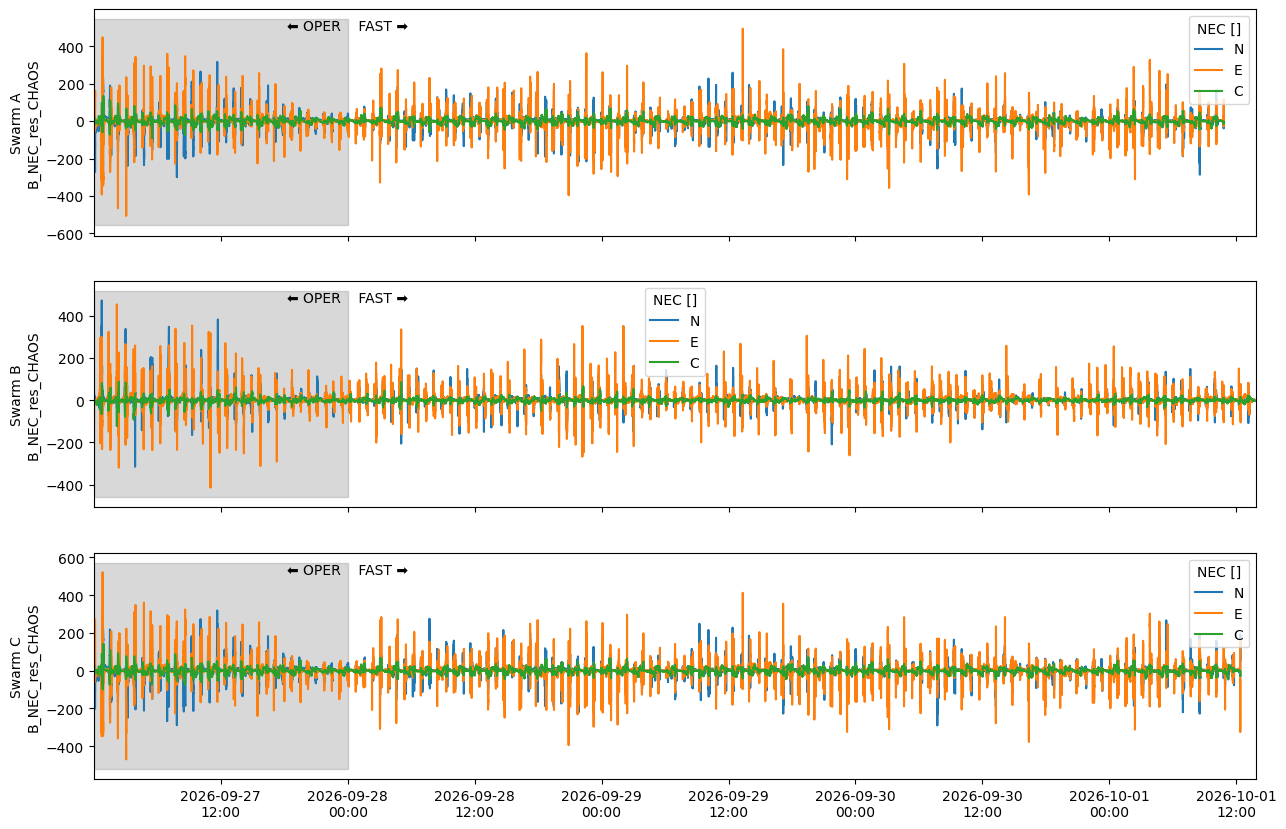
Task: Click the '2026-10-01 12:00' x-axis tick label
Action: coord(1236,804)
